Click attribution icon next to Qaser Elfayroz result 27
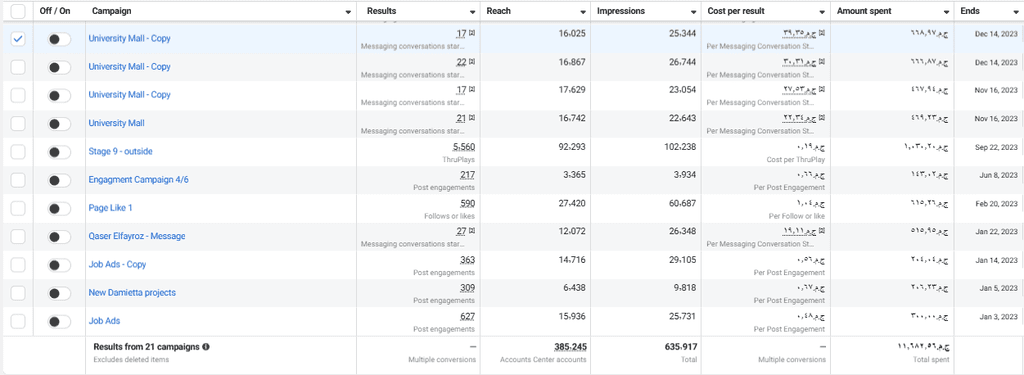Viewport: 1024px width, 375px height. pos(472,231)
